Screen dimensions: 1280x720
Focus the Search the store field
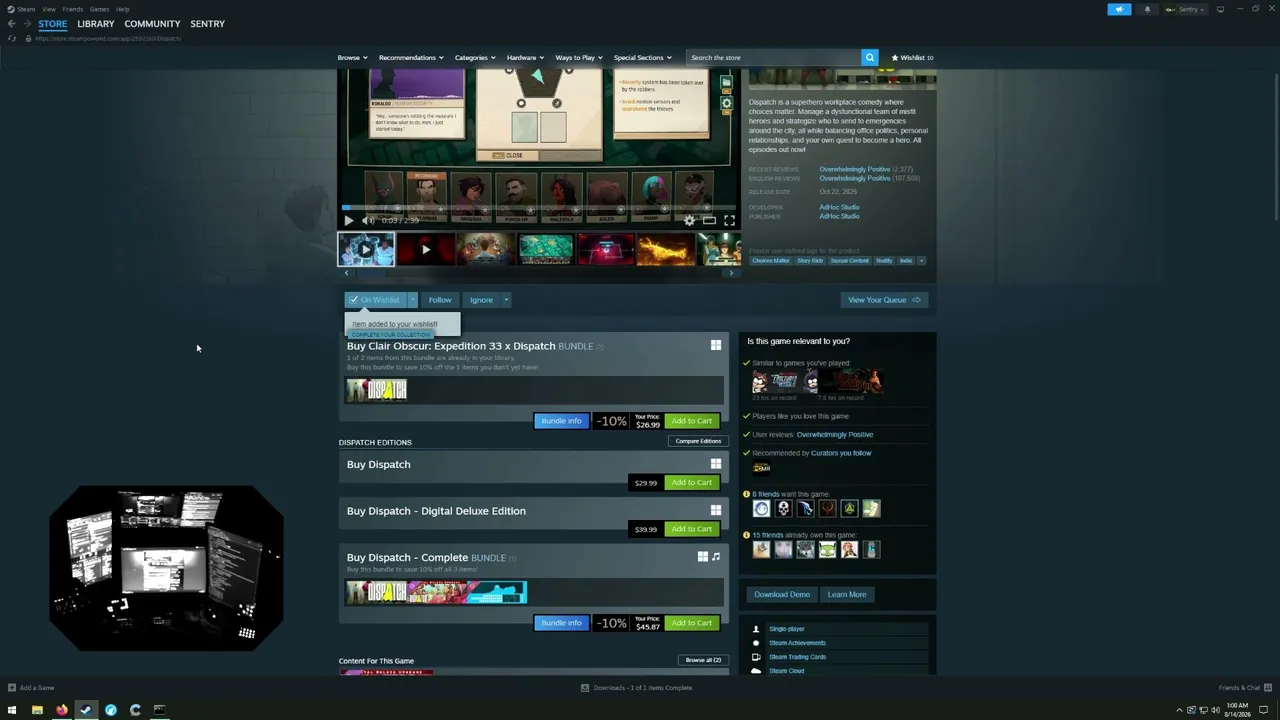774,58
